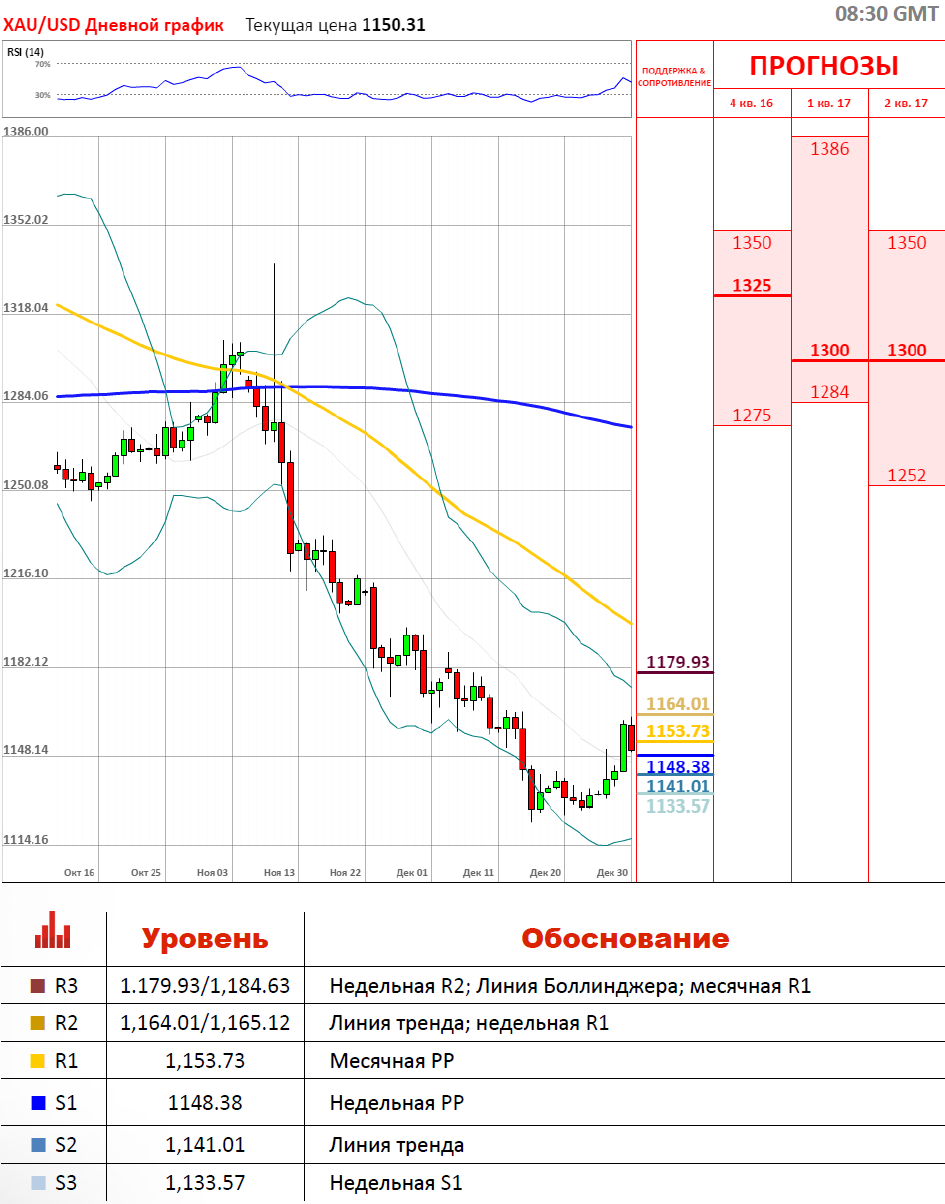
Task: Click the 1386 forecast value in 1 кв. 17
Action: pyautogui.click(x=829, y=149)
